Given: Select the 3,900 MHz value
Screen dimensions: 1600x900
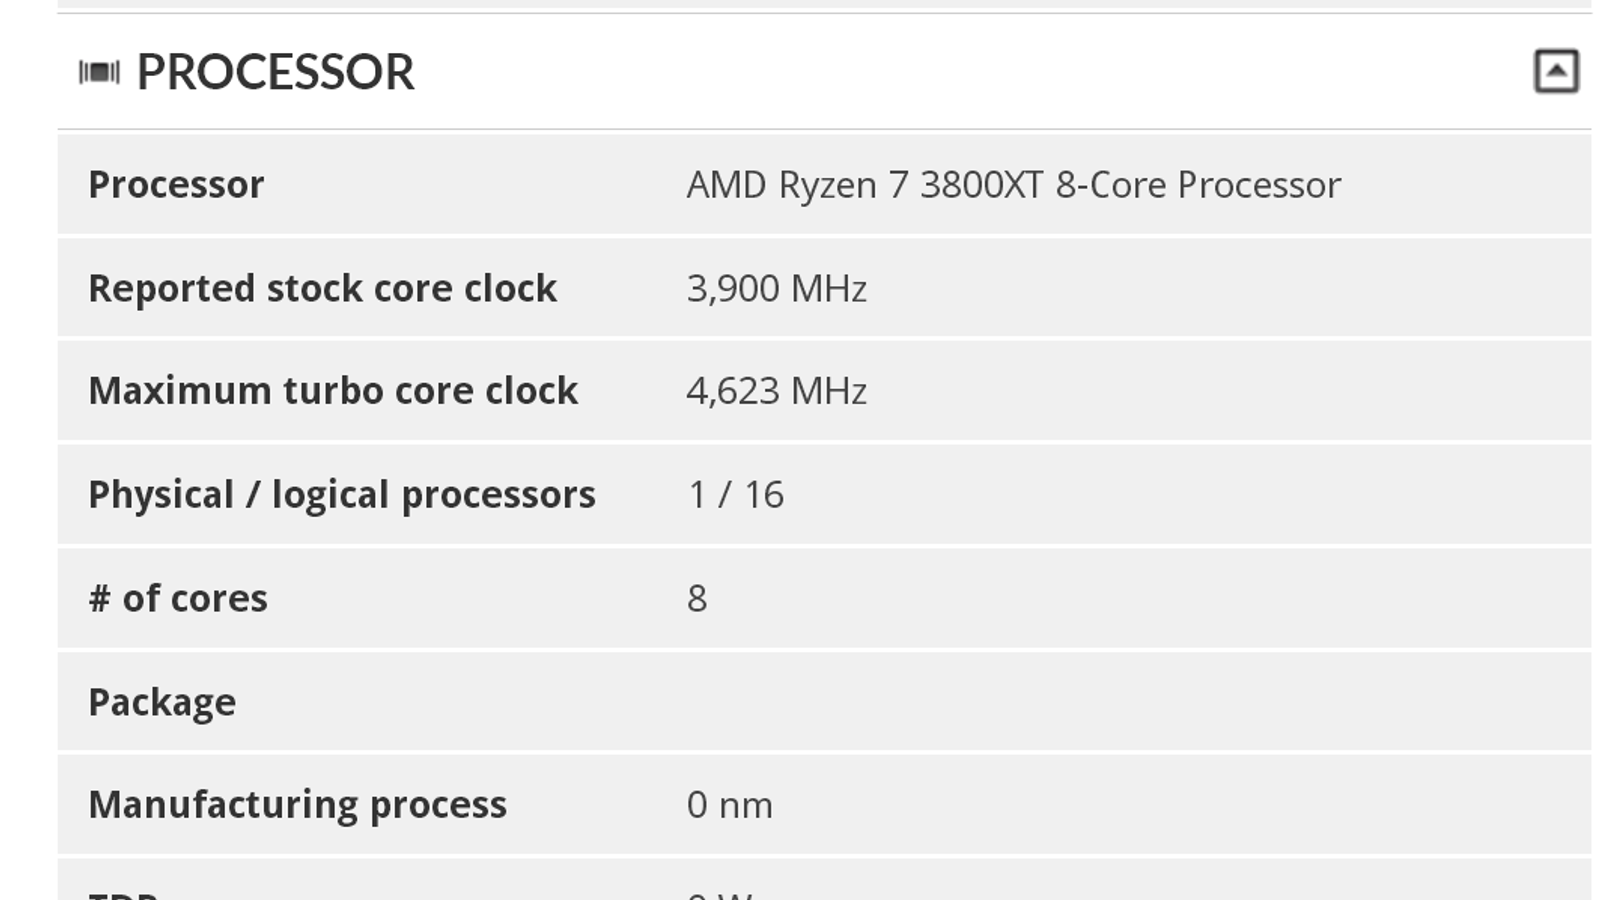Looking at the screenshot, I should point(776,289).
